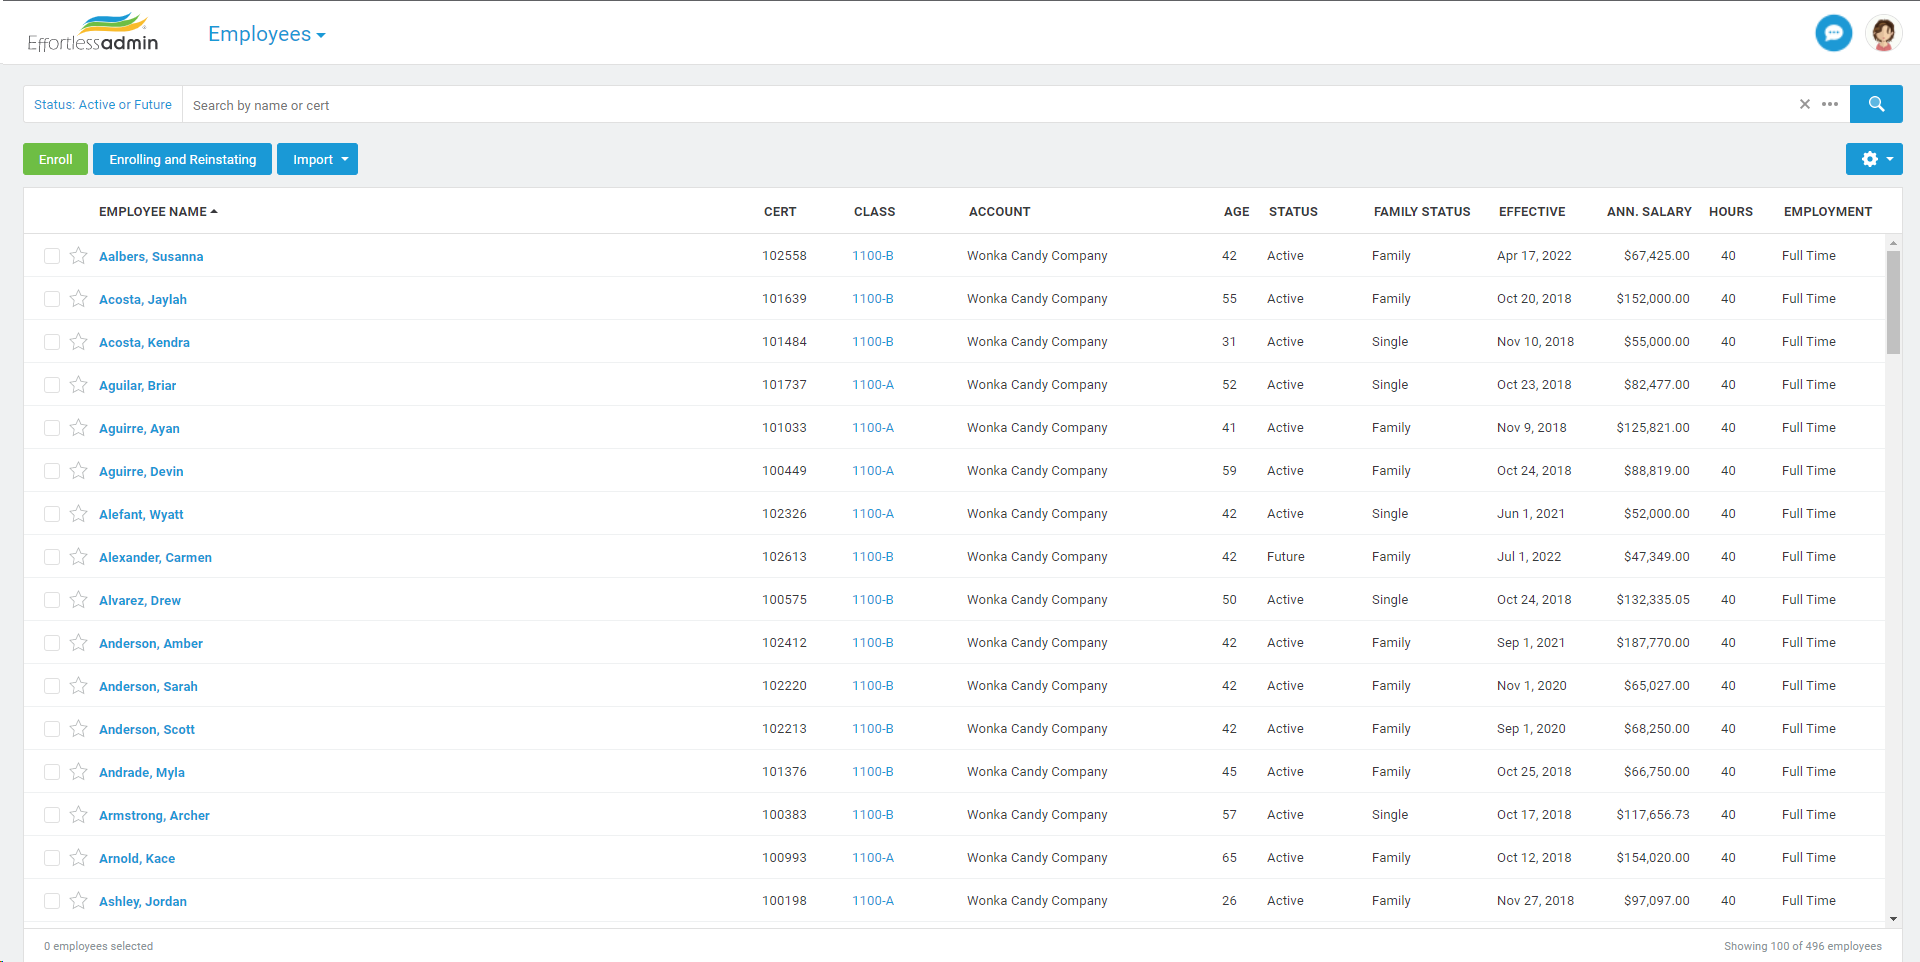Open class 1100-A for Aguilar, Briar
The image size is (1920, 962).
(x=872, y=384)
